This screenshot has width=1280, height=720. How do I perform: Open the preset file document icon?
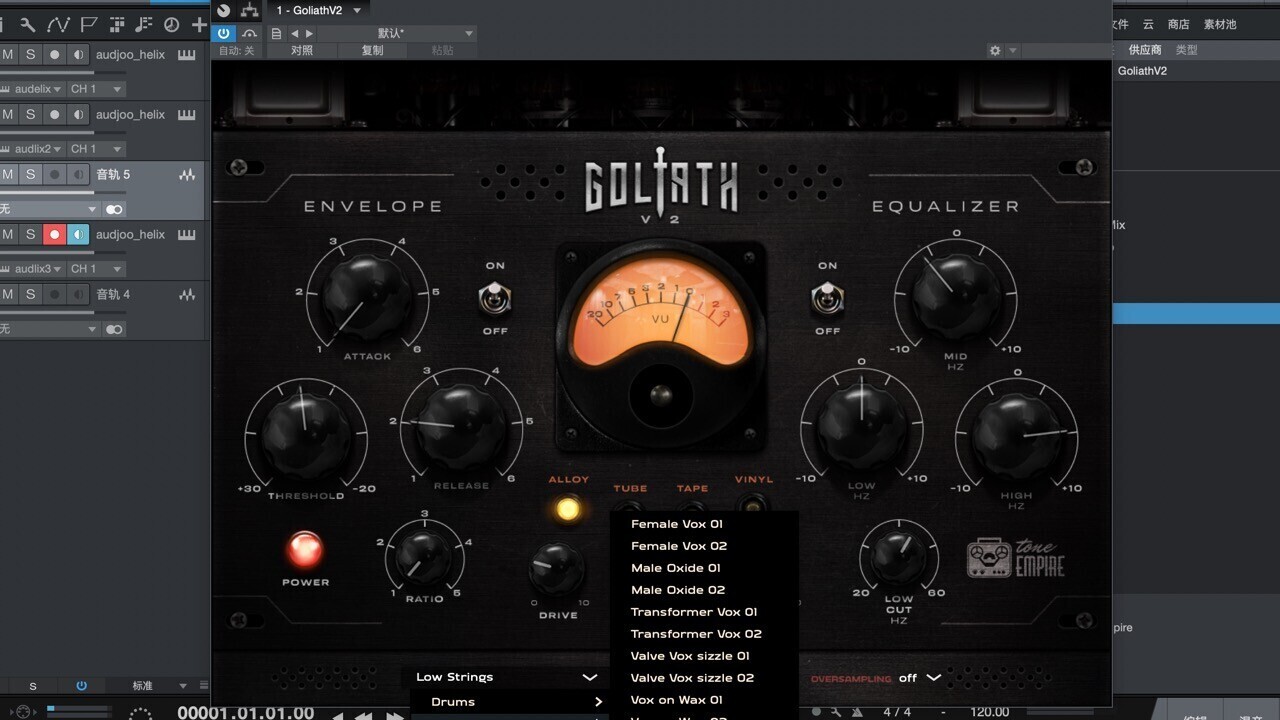click(277, 33)
